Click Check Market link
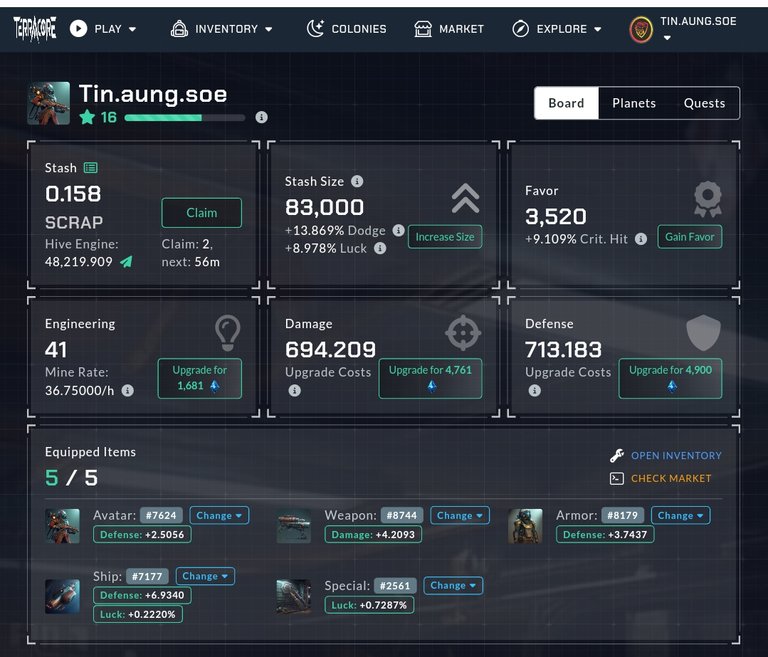 pos(671,478)
